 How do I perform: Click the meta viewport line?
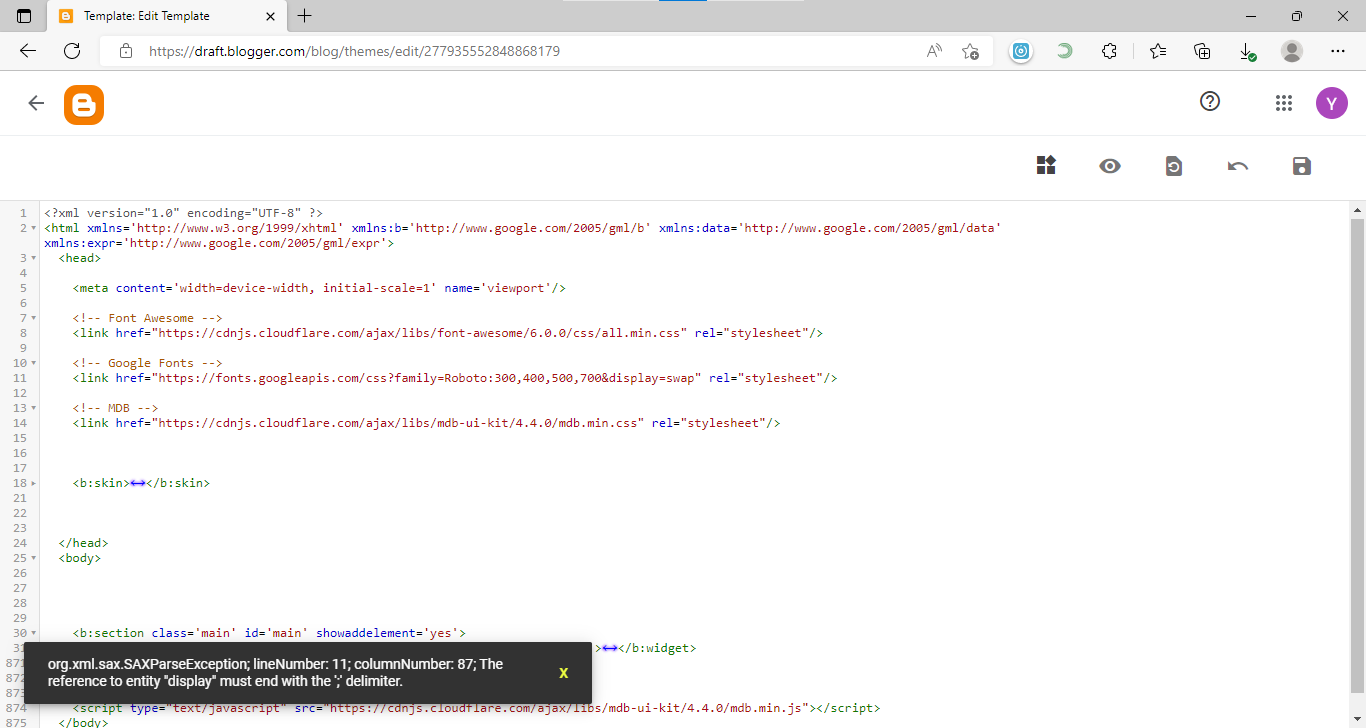320,288
